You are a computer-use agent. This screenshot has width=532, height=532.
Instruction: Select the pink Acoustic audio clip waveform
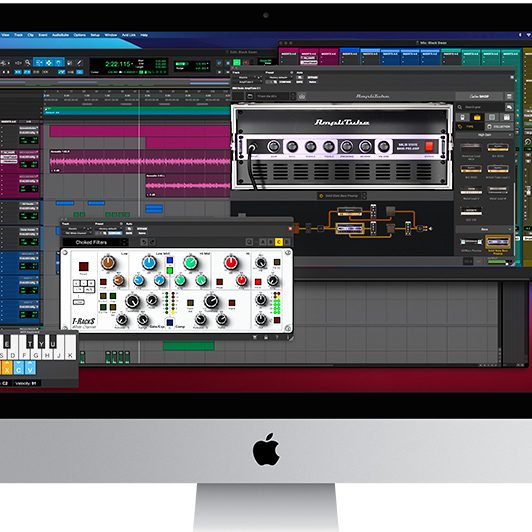pos(139,161)
